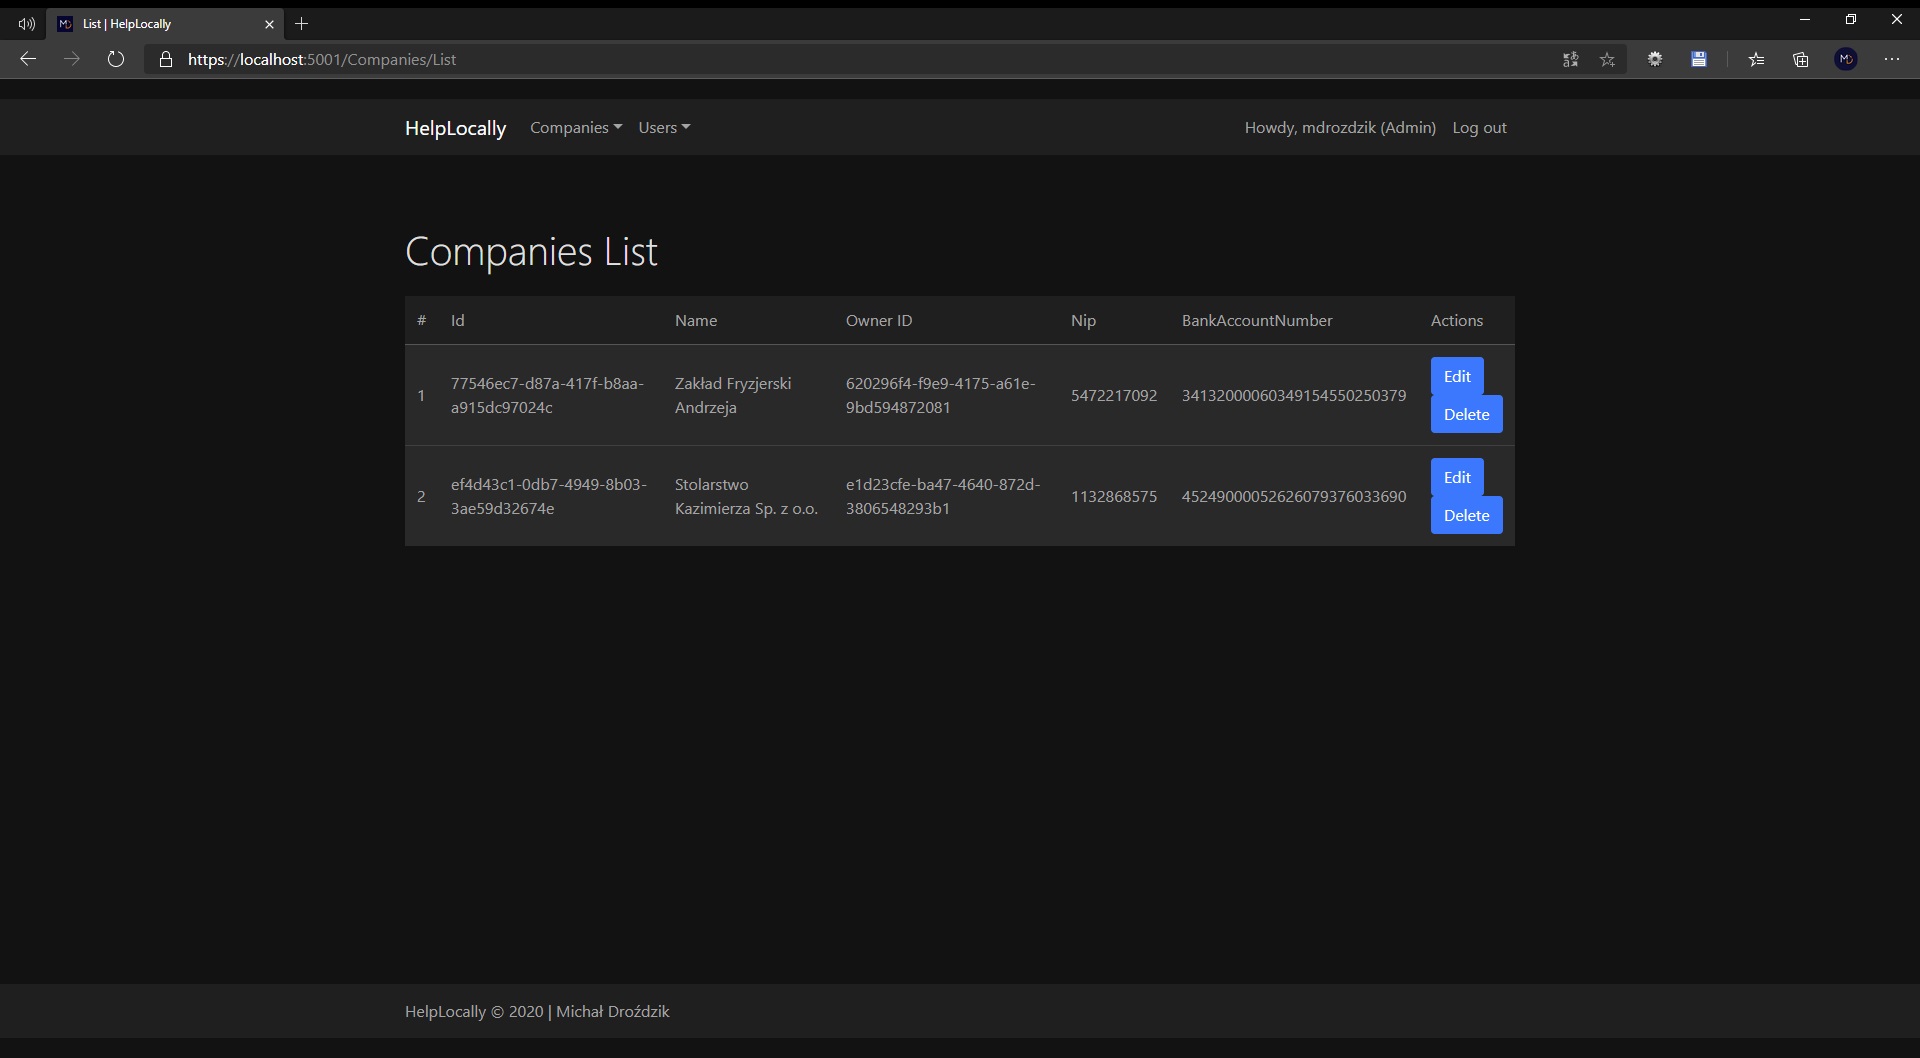Click Id 77546ec7-d87a-417f-b8aa-a915dc97024c
The image size is (1920, 1058).
click(x=548, y=395)
